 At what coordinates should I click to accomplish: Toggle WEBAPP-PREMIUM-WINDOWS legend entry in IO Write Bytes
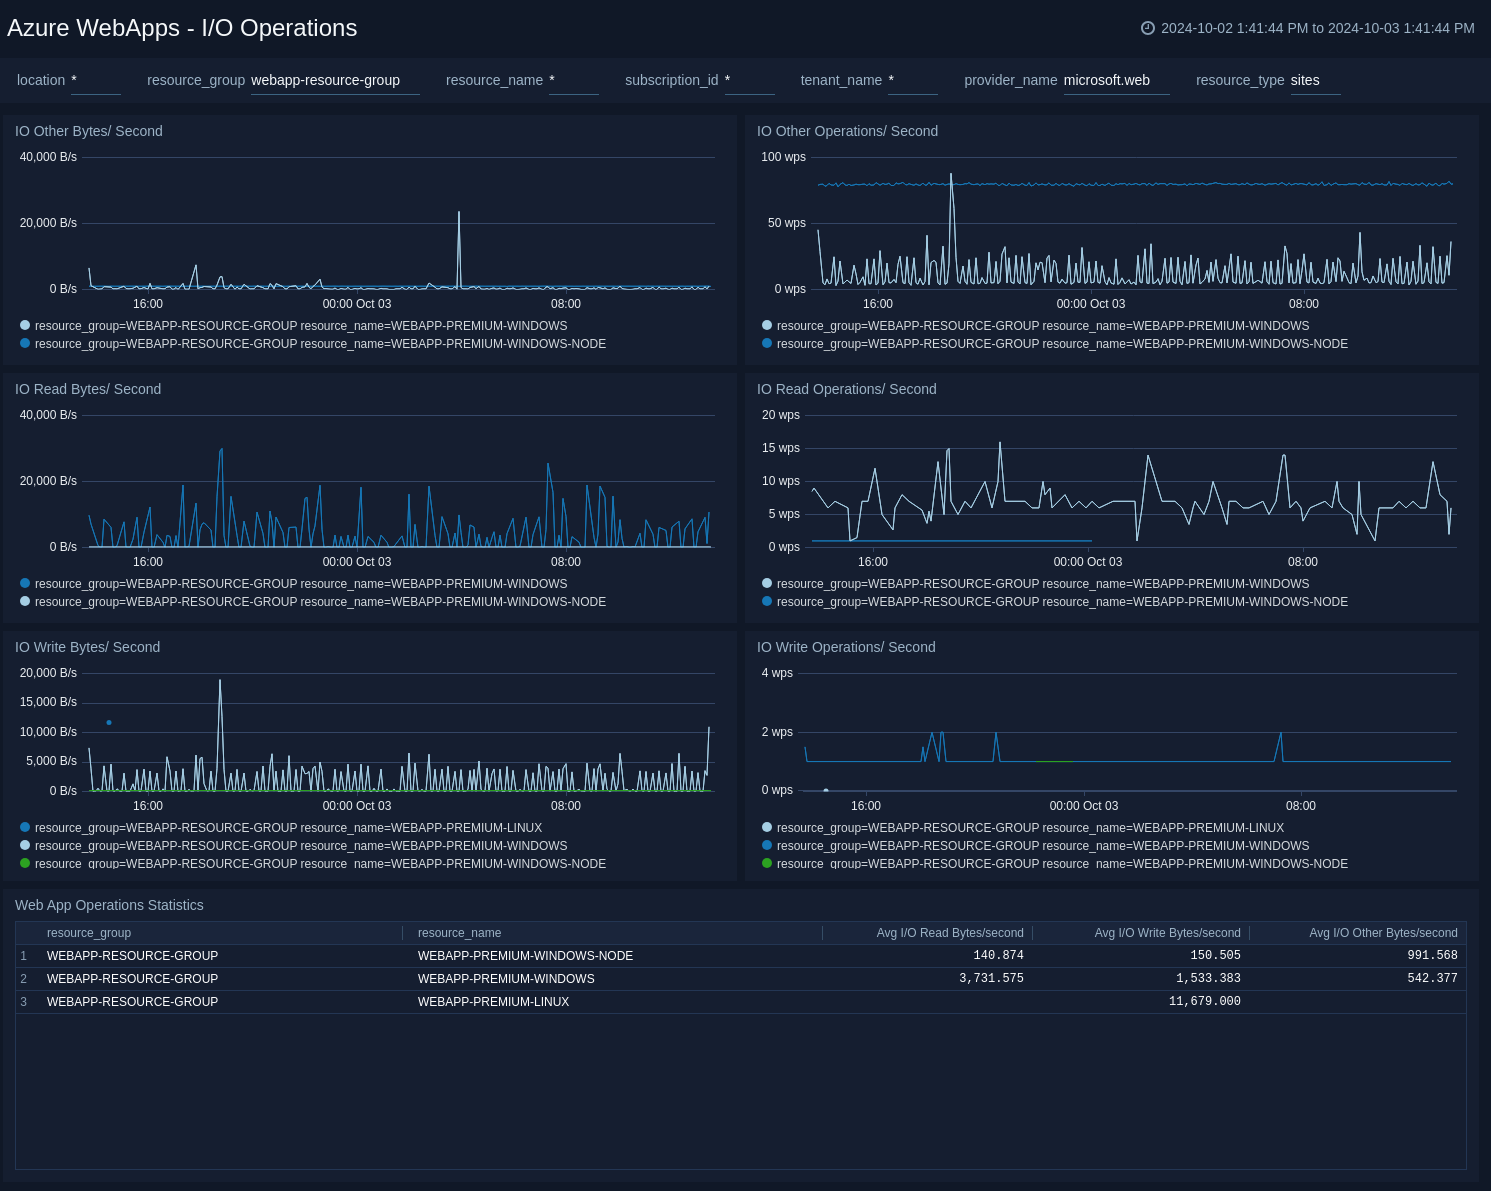pos(294,846)
